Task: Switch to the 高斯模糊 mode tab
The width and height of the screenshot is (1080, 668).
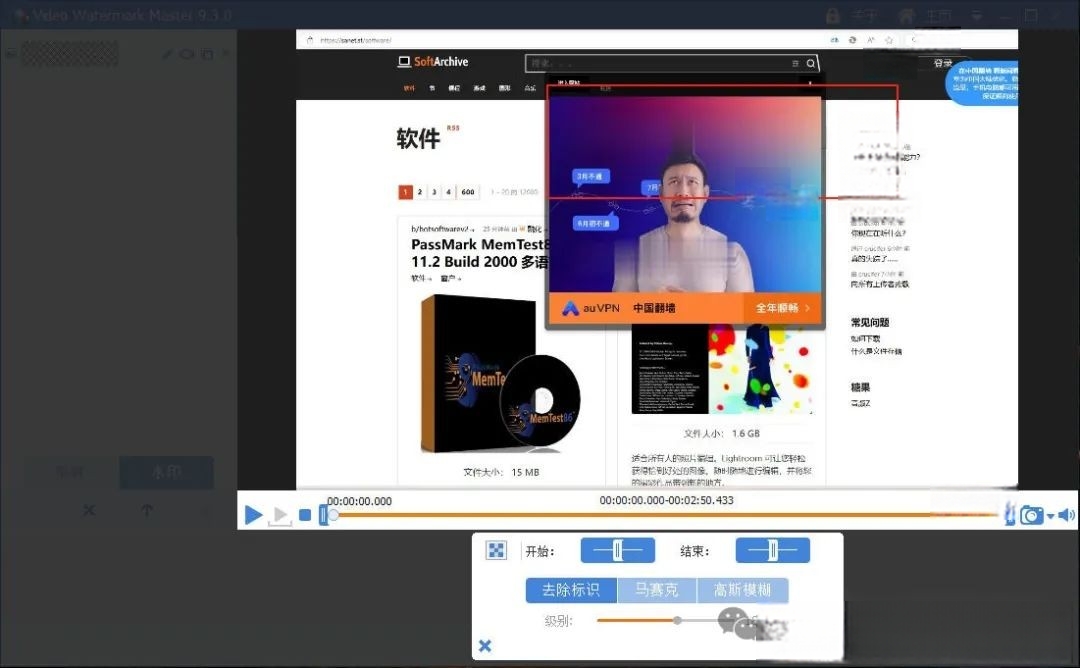Action: pos(742,589)
